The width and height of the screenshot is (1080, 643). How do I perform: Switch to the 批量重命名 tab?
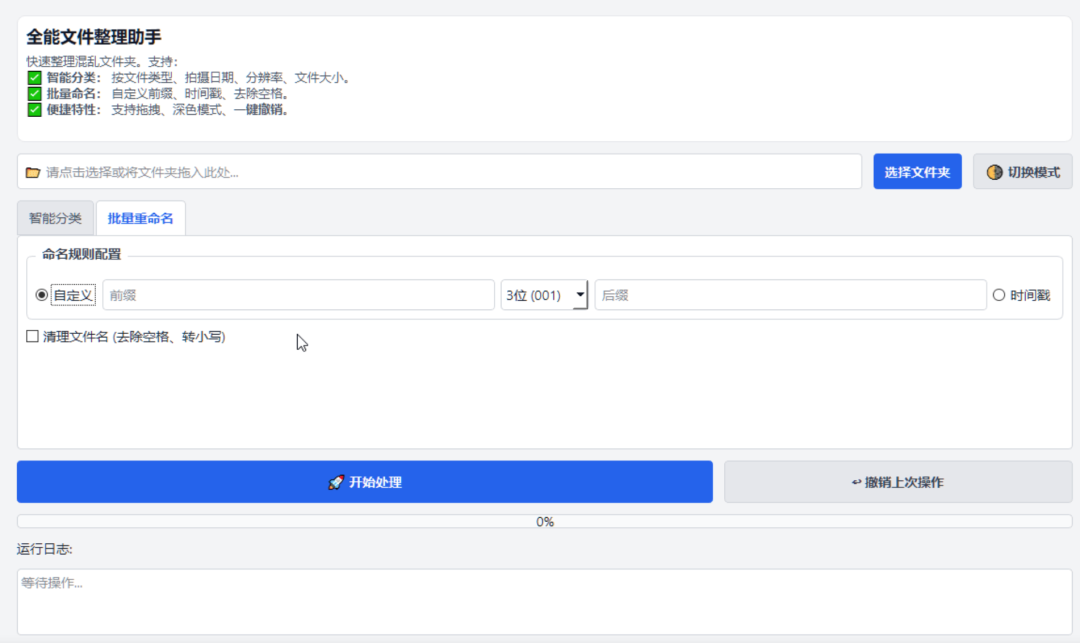pos(140,217)
